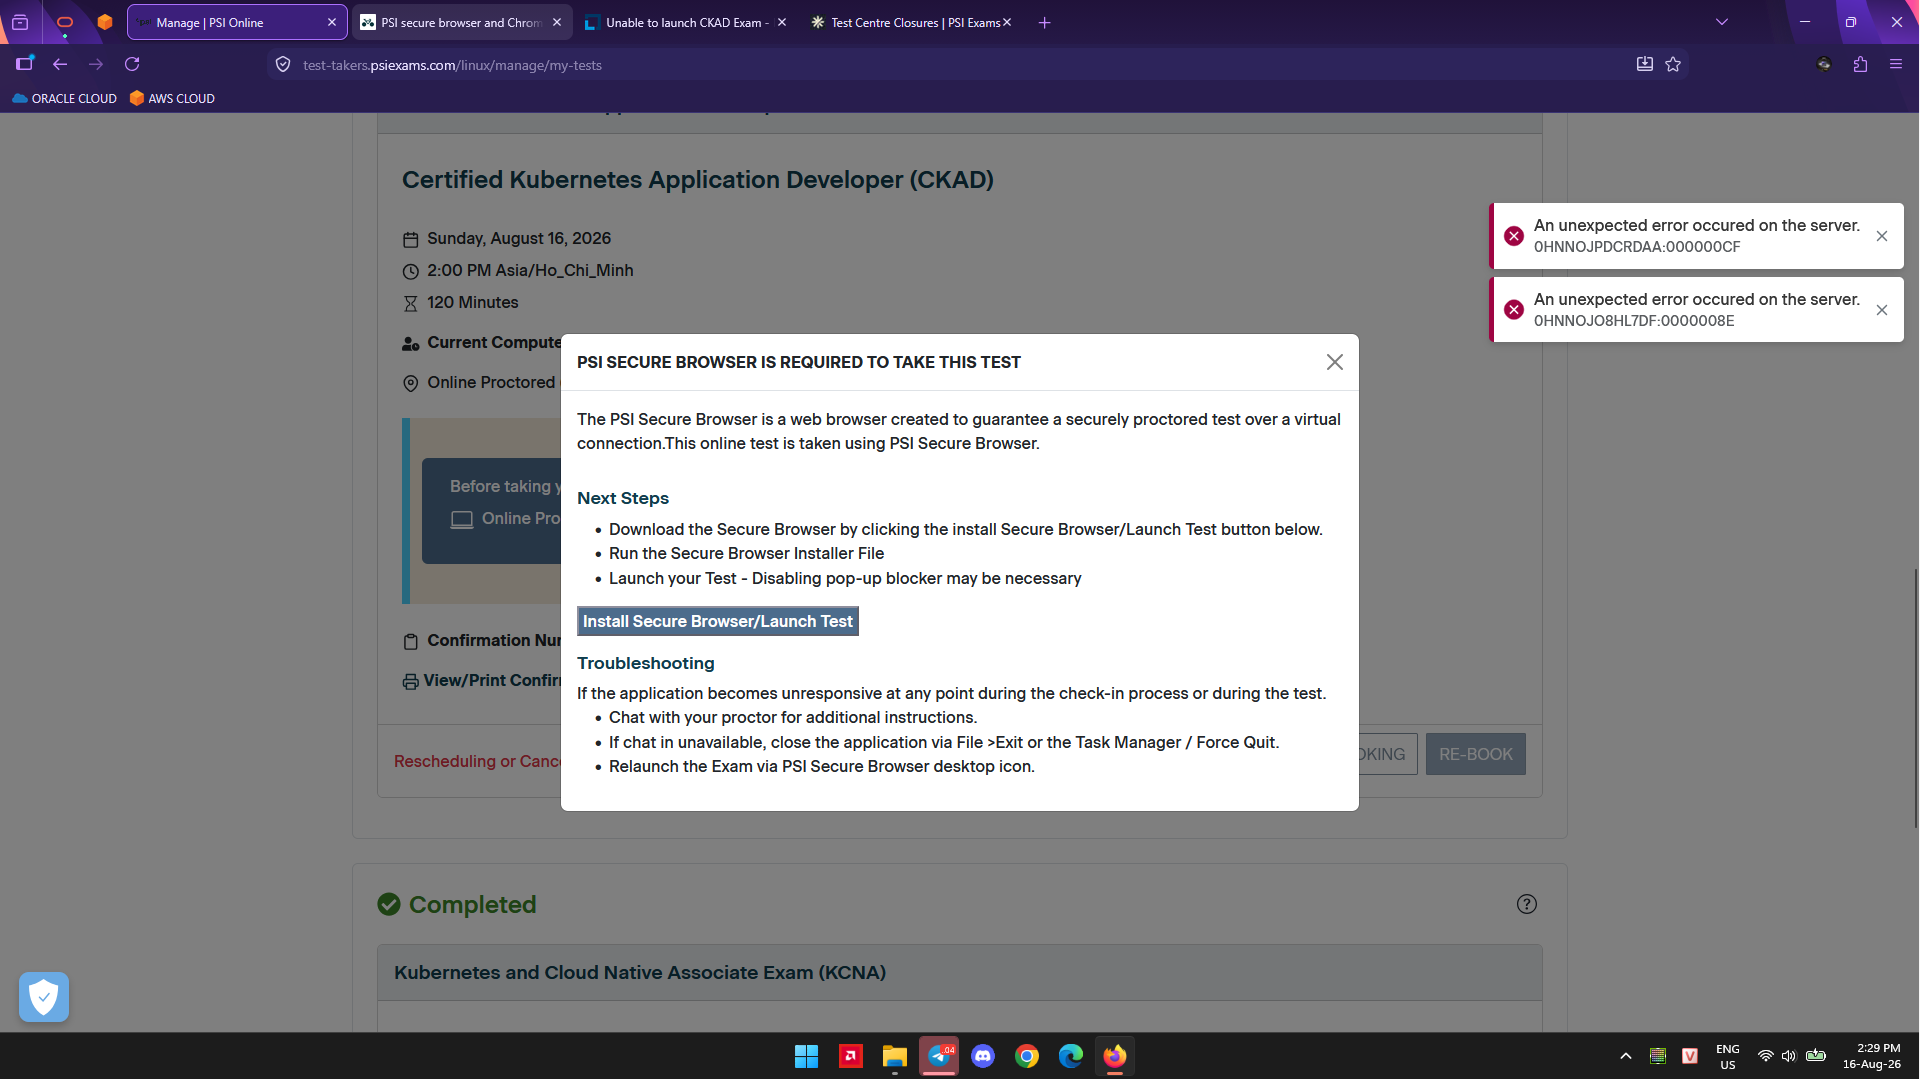Screen dimensions: 1920x1080
Task: Open the extensions puzzle-piece menu
Action: [x=1860, y=64]
